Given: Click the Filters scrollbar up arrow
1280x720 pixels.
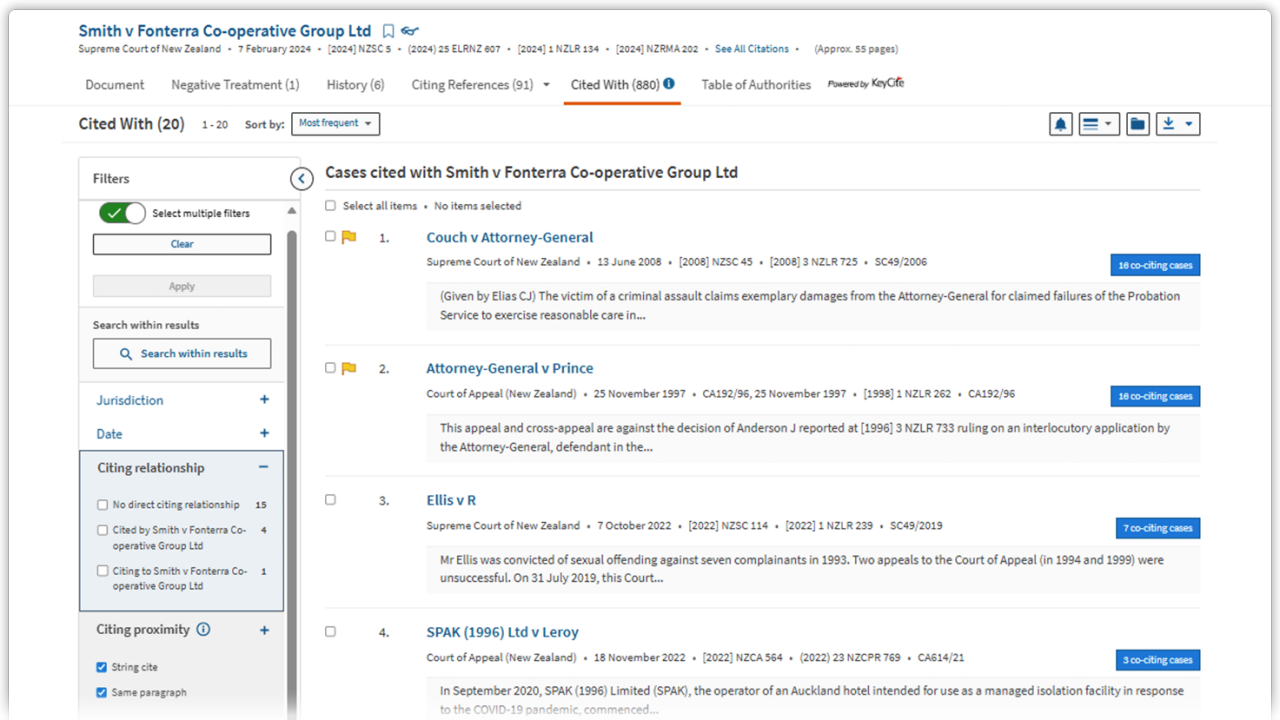Looking at the screenshot, I should (x=292, y=211).
